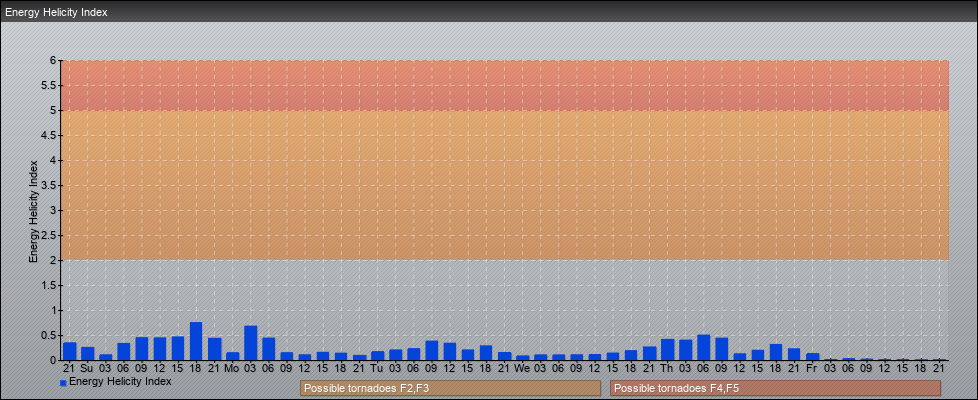Click the tallest blue bar in the chart
The height and width of the screenshot is (400, 978).
click(x=196, y=341)
